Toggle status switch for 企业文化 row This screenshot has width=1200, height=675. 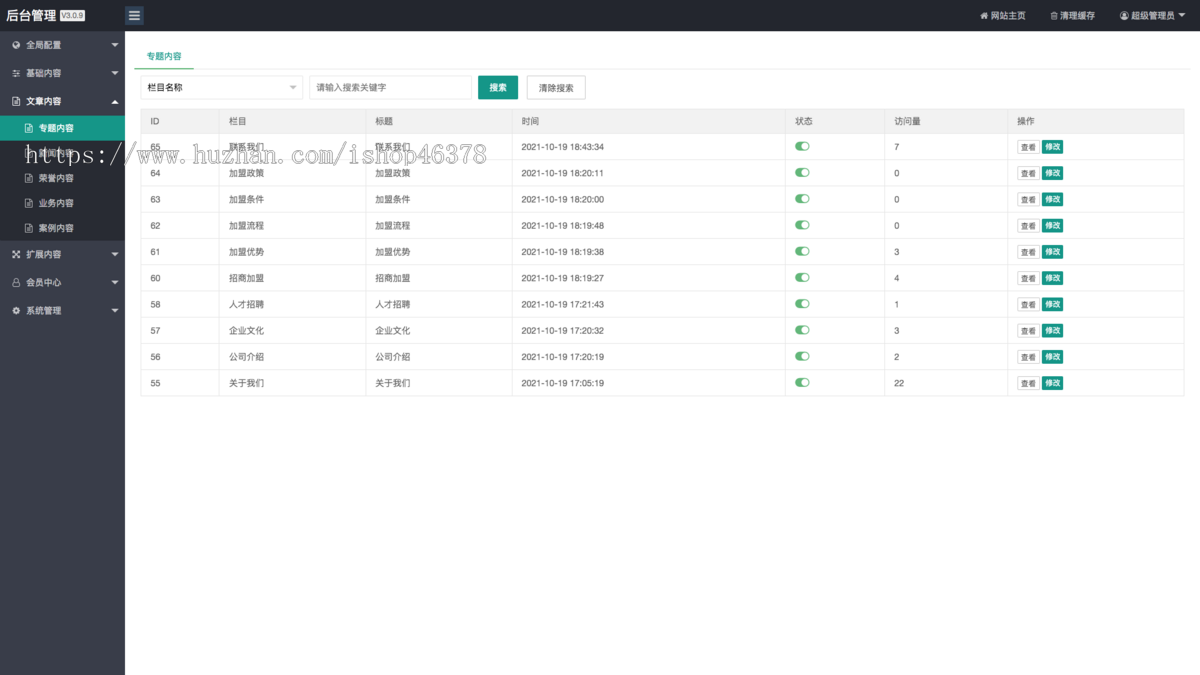pos(802,330)
